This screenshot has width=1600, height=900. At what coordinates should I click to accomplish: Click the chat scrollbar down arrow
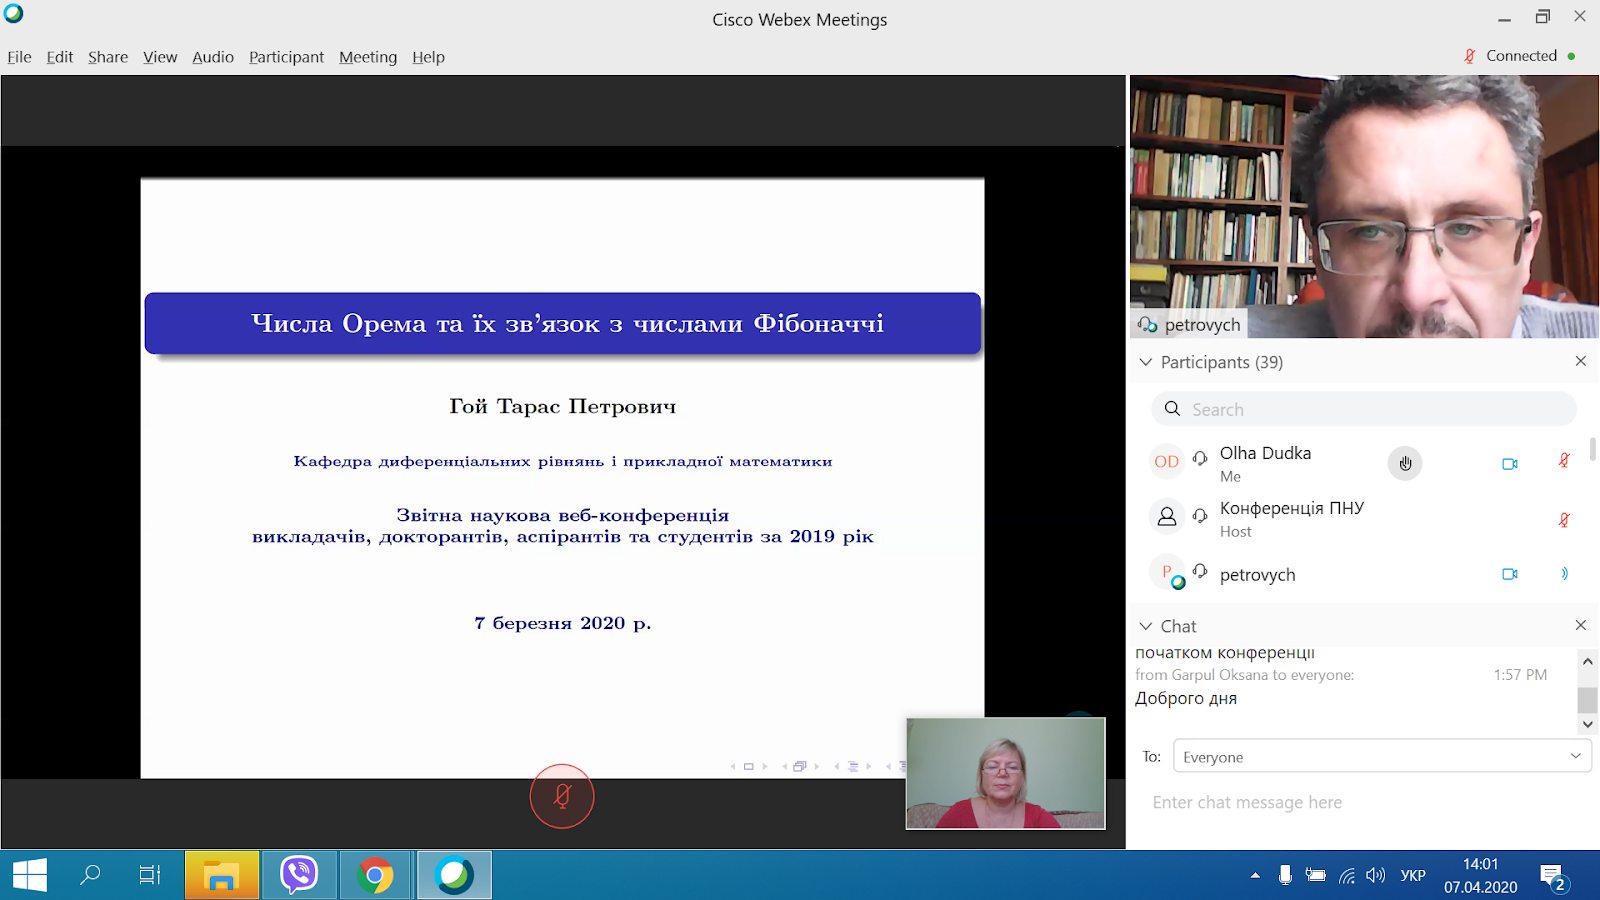pyautogui.click(x=1587, y=724)
